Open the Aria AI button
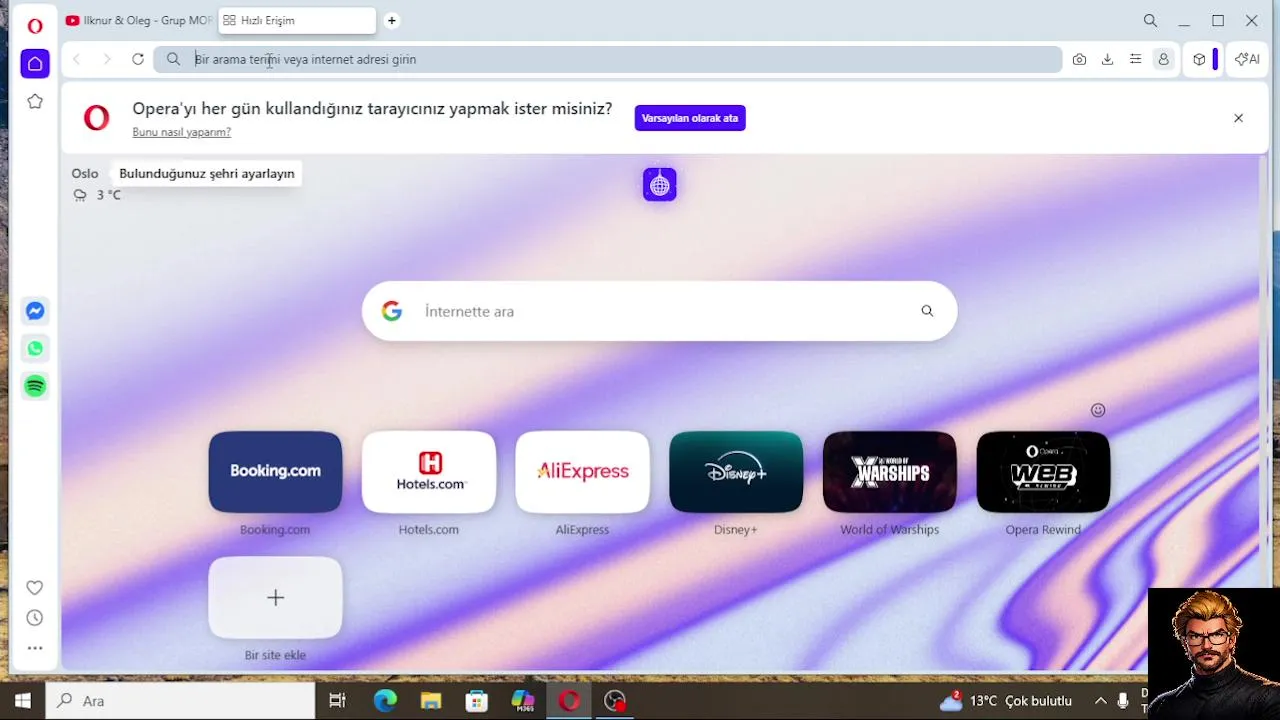Image resolution: width=1280 pixels, height=720 pixels. (x=1247, y=59)
